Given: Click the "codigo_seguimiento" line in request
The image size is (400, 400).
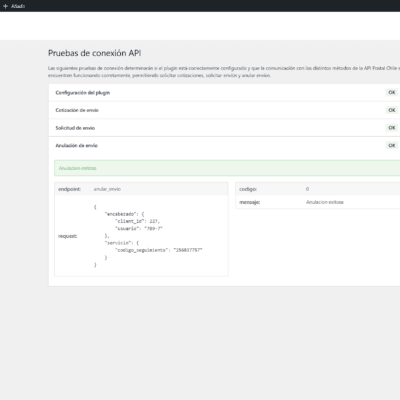Looking at the screenshot, I should coord(159,250).
